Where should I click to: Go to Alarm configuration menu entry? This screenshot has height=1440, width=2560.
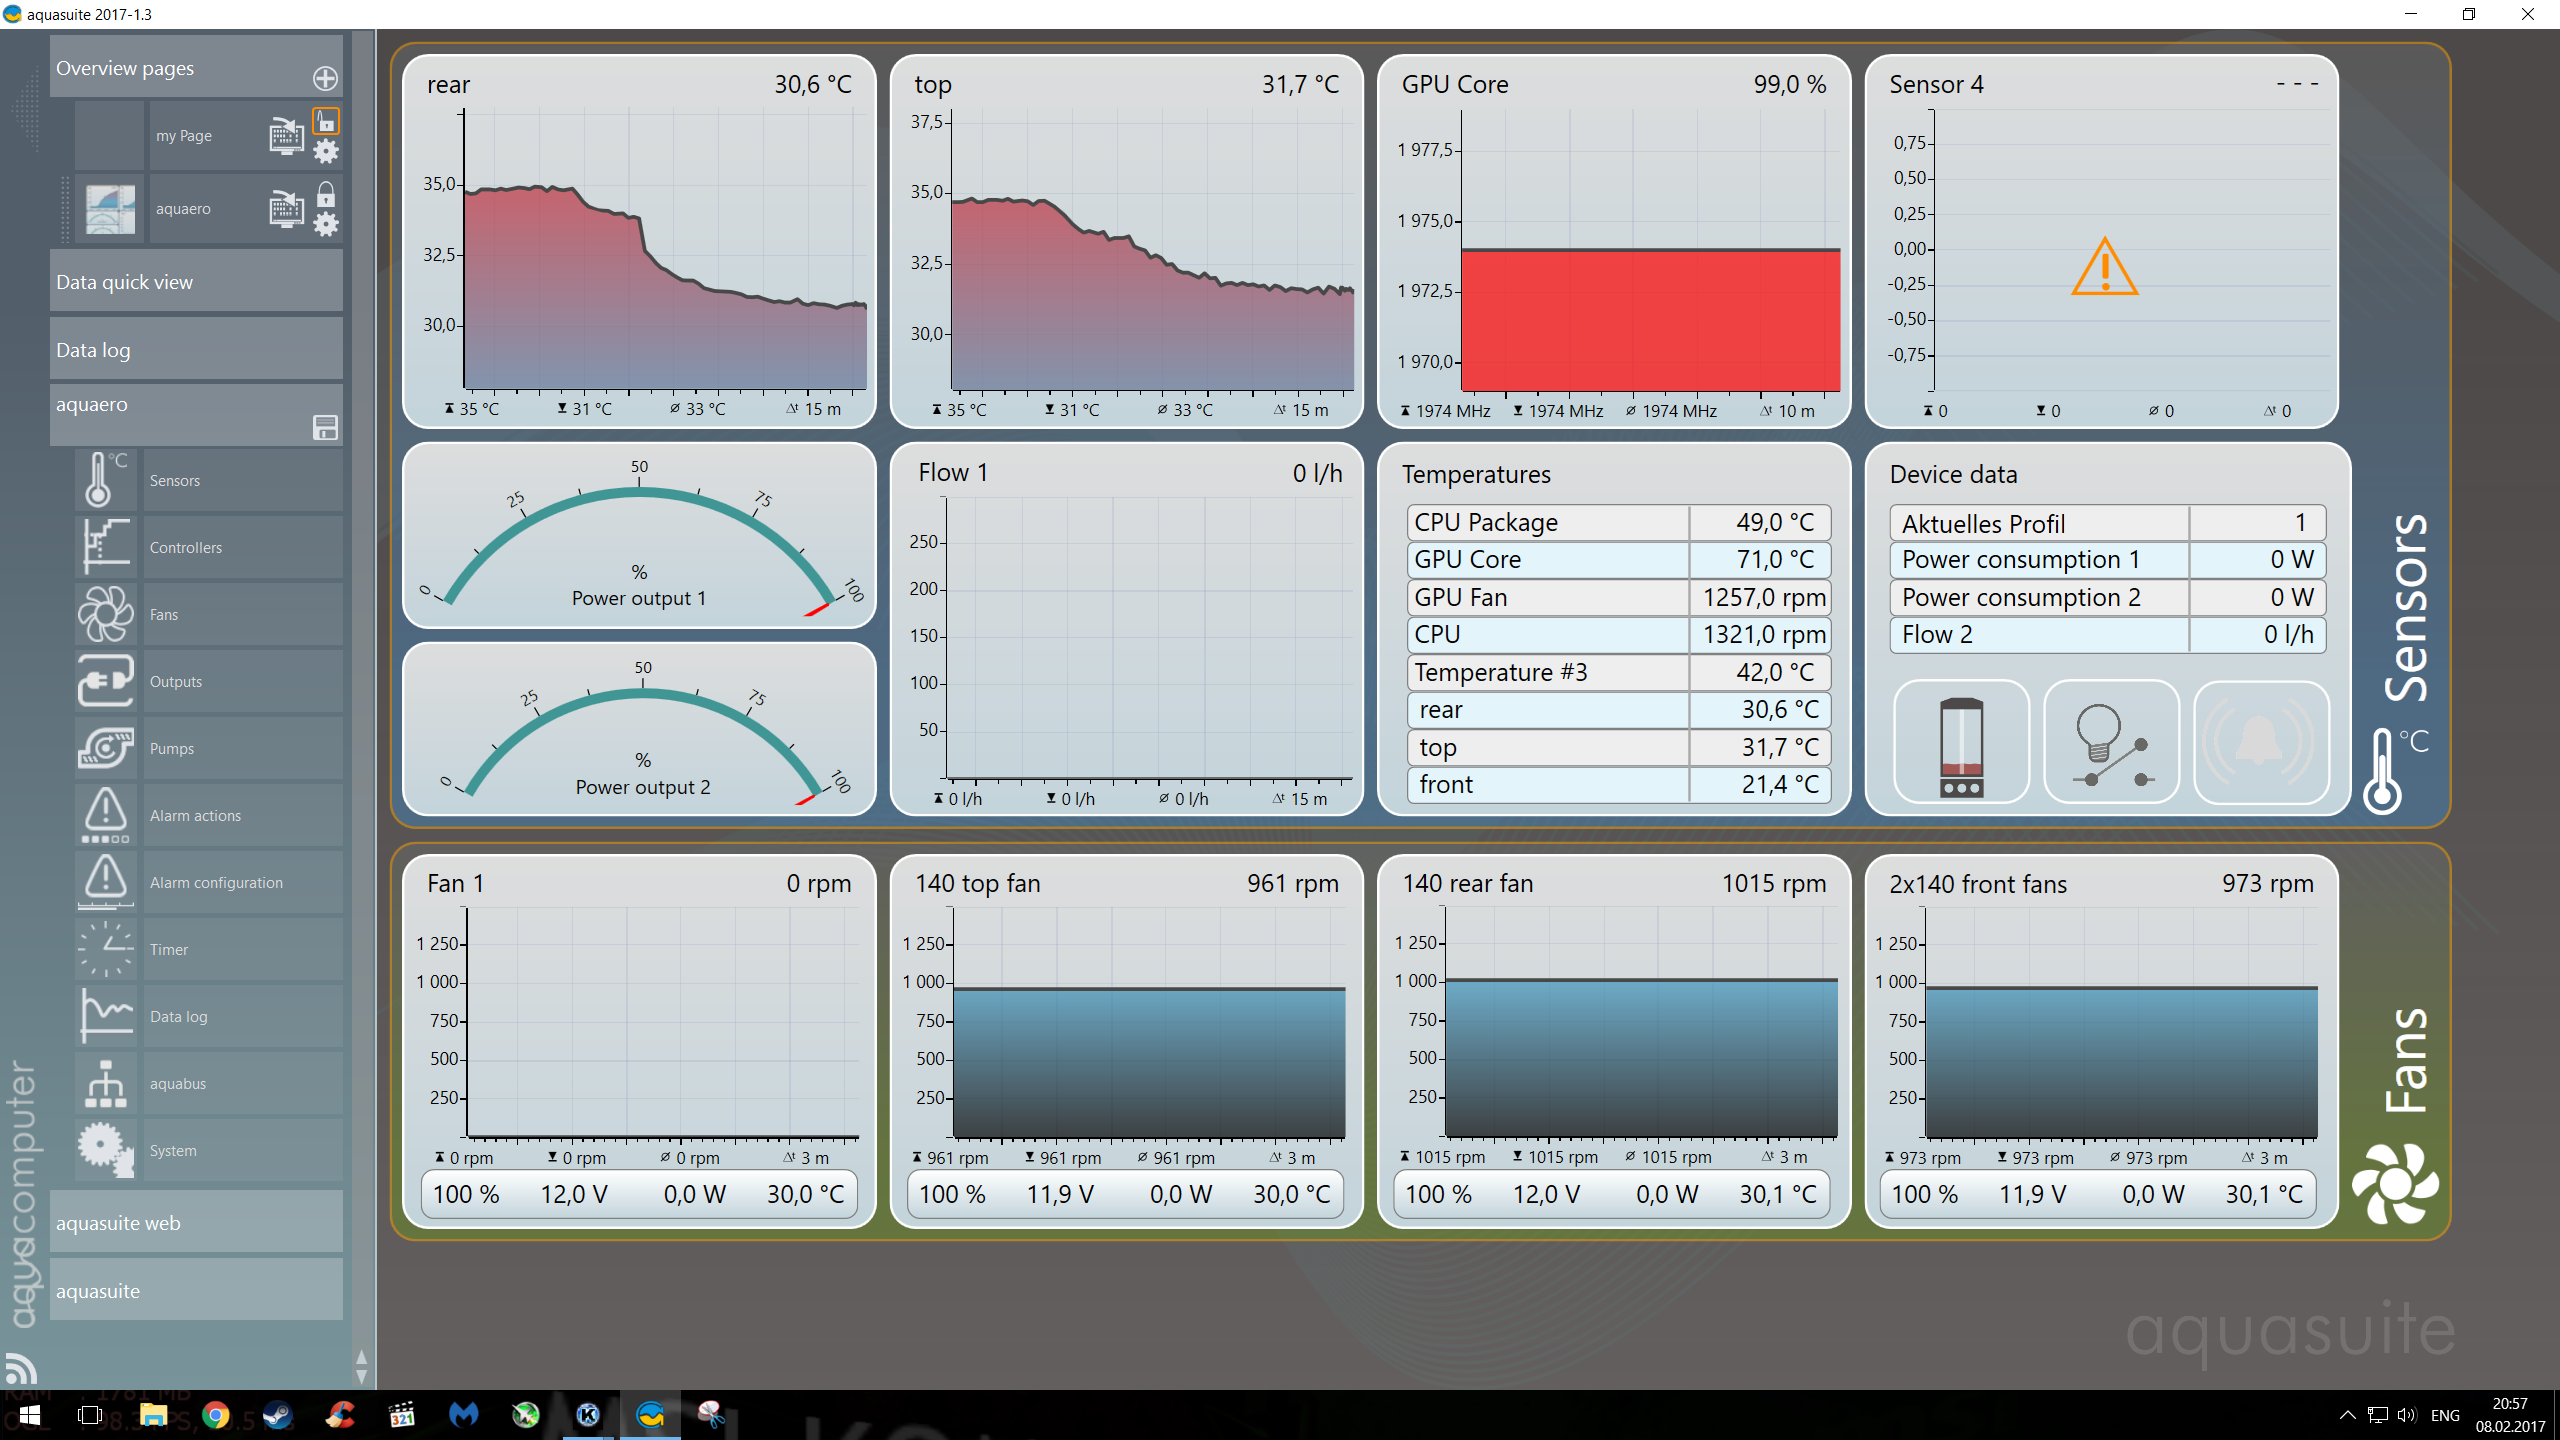tap(243, 883)
